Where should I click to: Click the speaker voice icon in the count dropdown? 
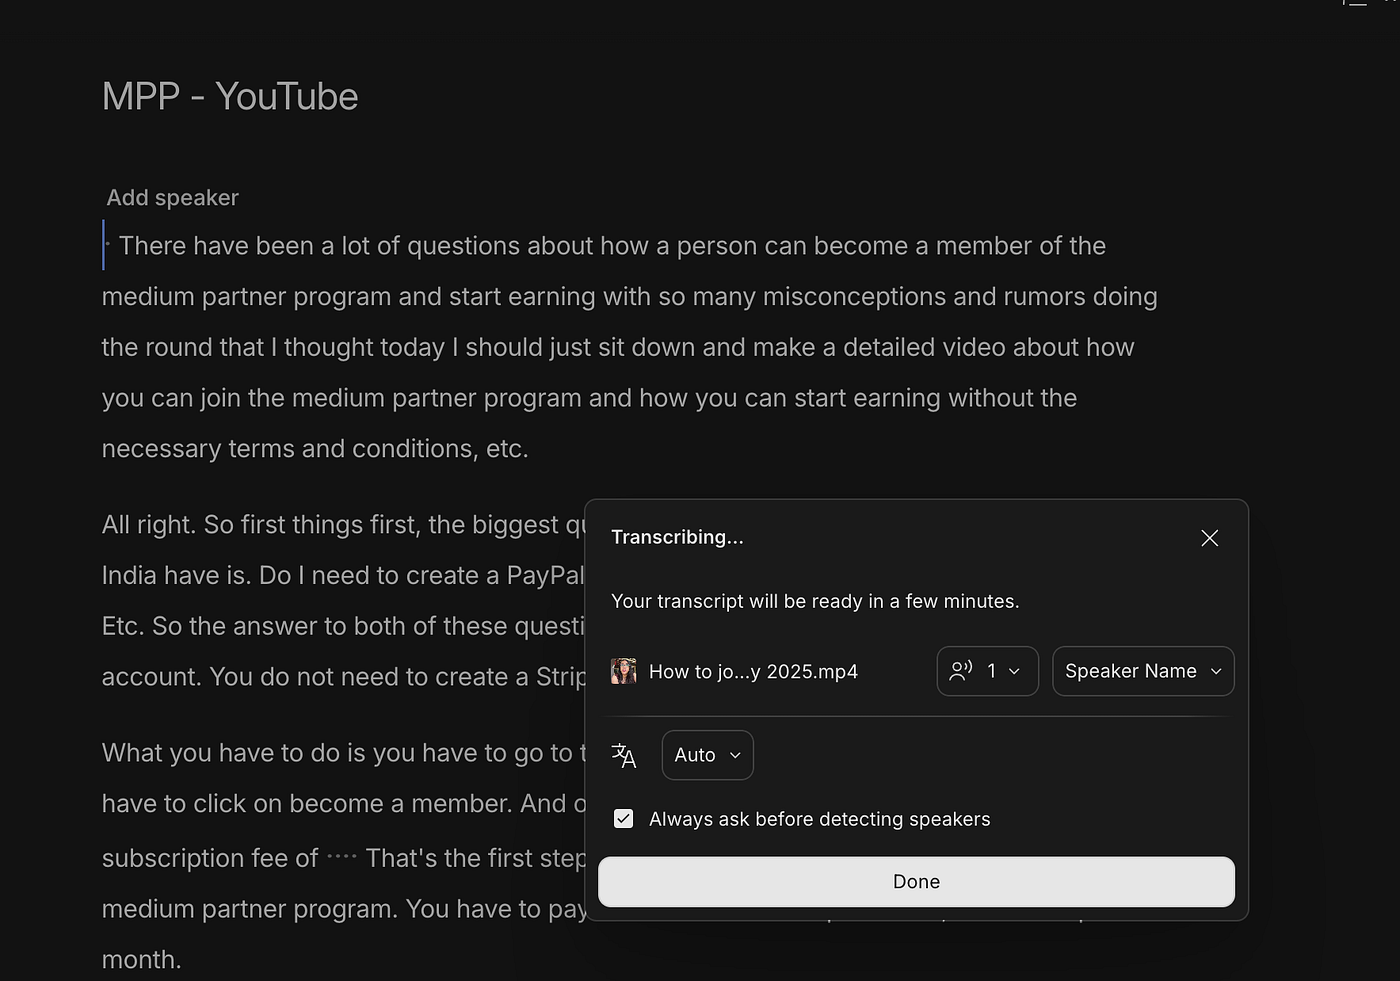tap(961, 671)
